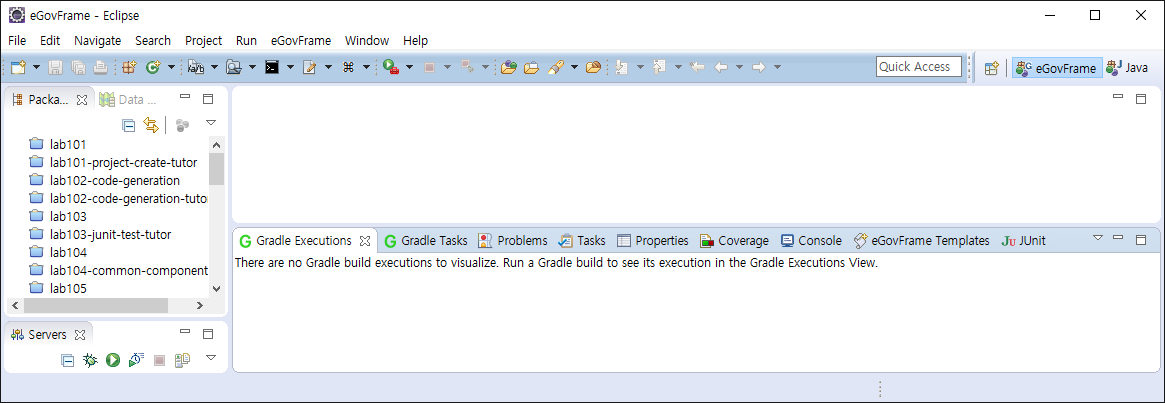The width and height of the screenshot is (1165, 403).
Task: Start the server in profile mode
Action: (136, 360)
